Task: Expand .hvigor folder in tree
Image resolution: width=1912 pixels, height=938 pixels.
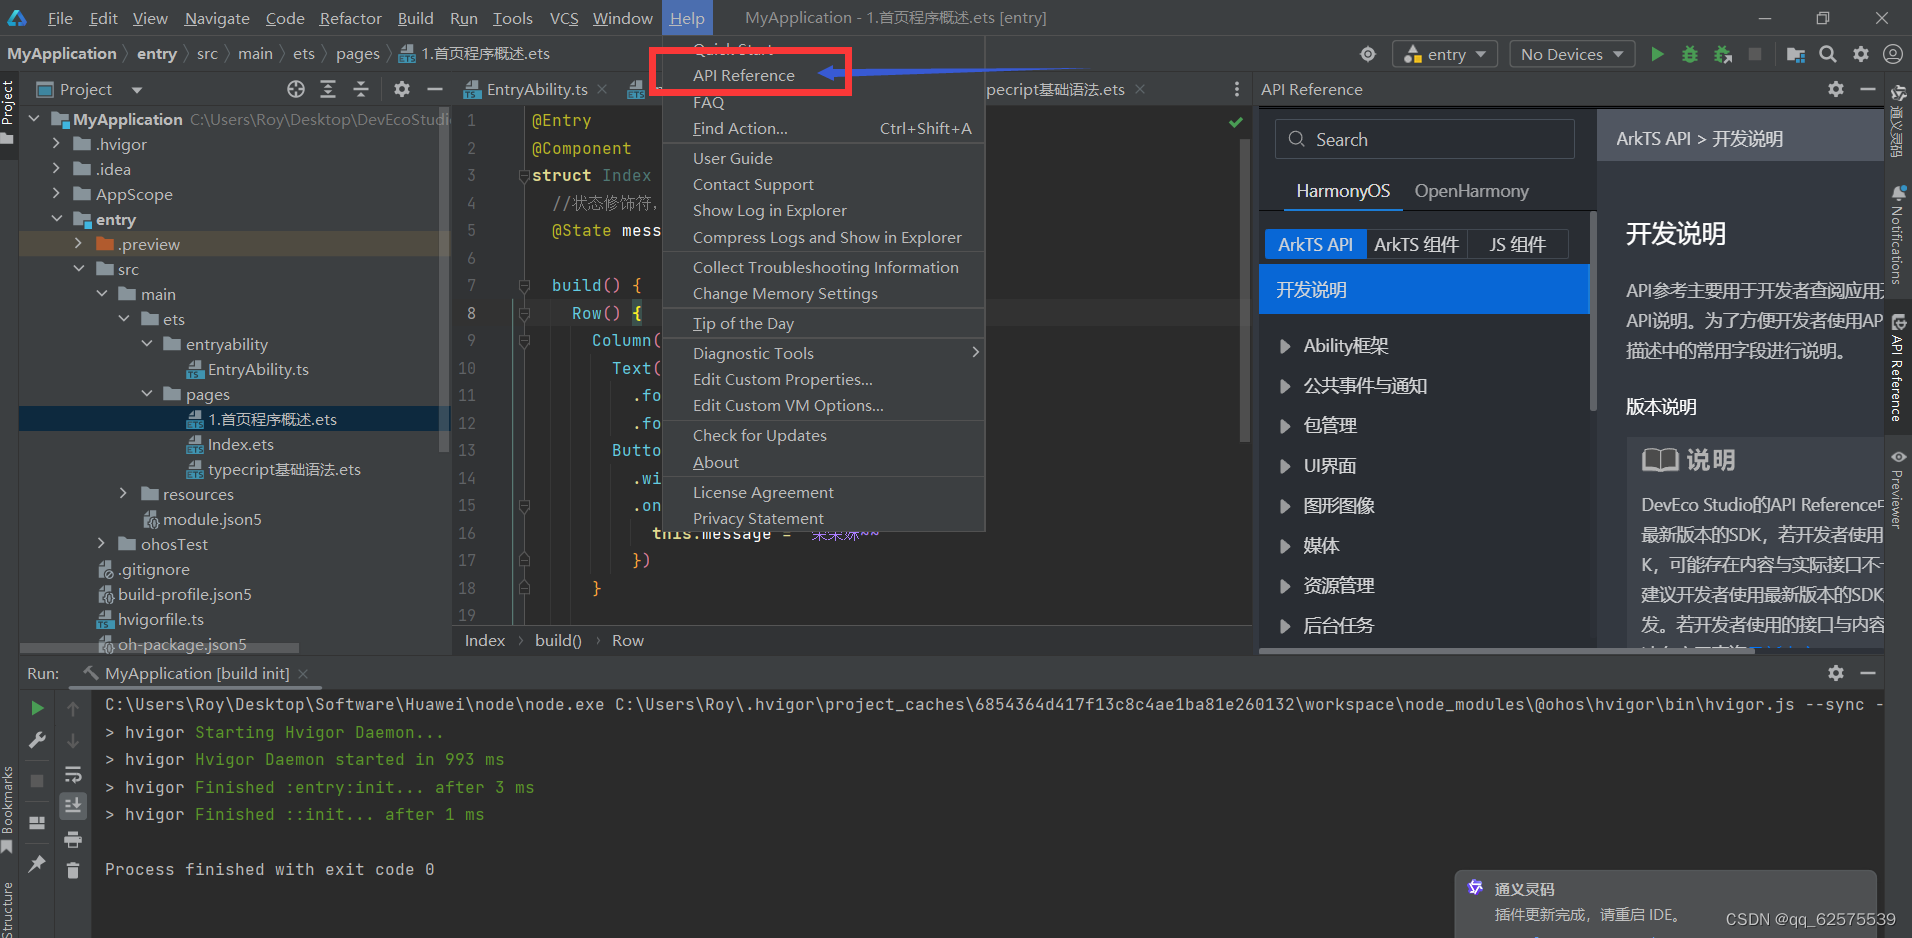Action: (57, 144)
